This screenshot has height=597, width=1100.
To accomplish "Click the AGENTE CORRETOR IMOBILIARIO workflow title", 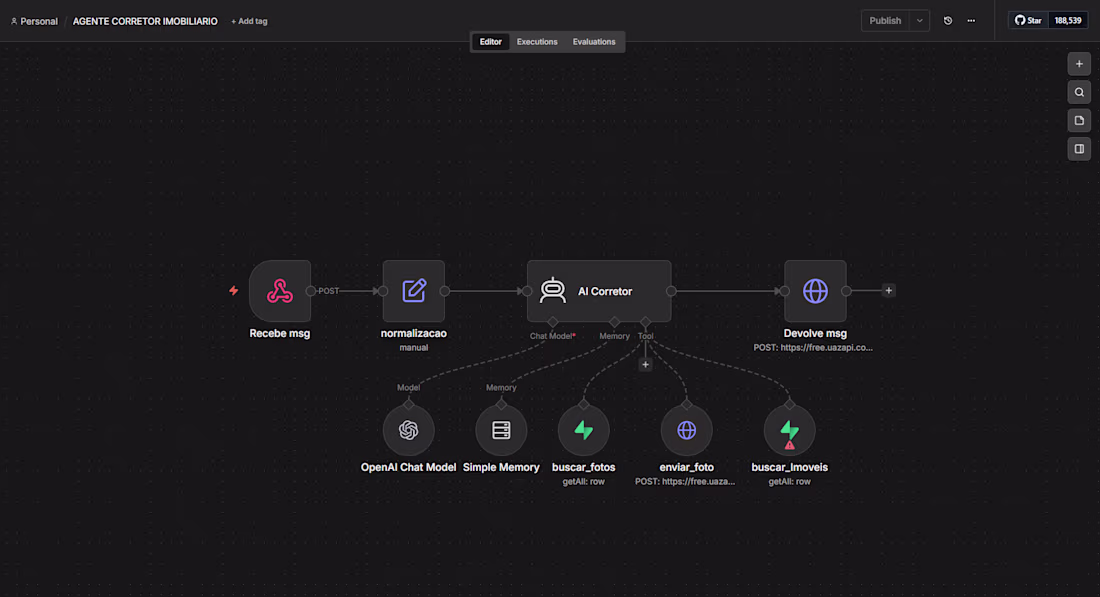I will (145, 21).
